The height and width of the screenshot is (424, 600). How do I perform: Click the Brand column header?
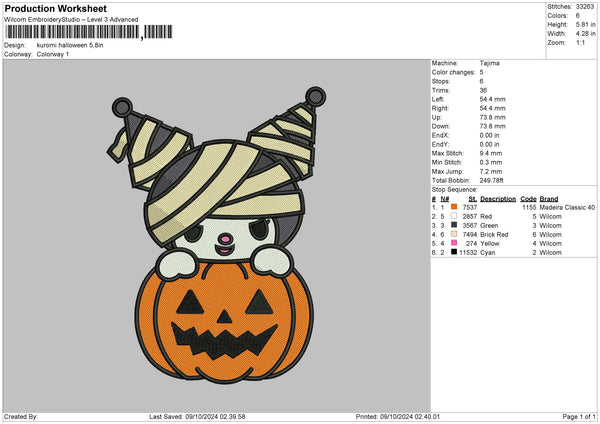click(550, 199)
